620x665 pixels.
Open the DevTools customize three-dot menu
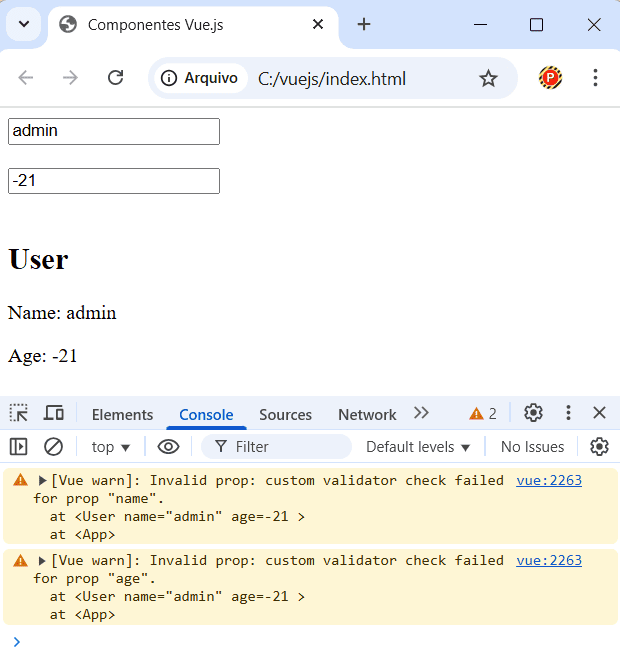(x=568, y=413)
